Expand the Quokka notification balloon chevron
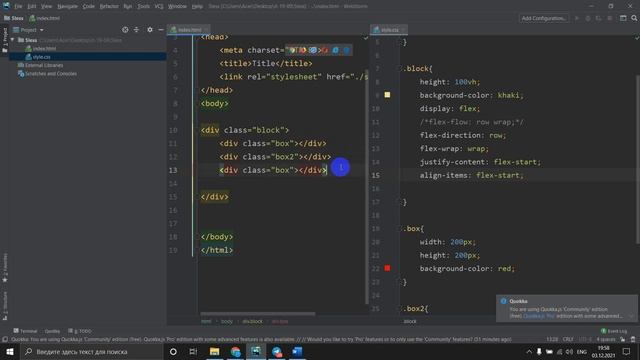640x360 pixels. (631, 316)
